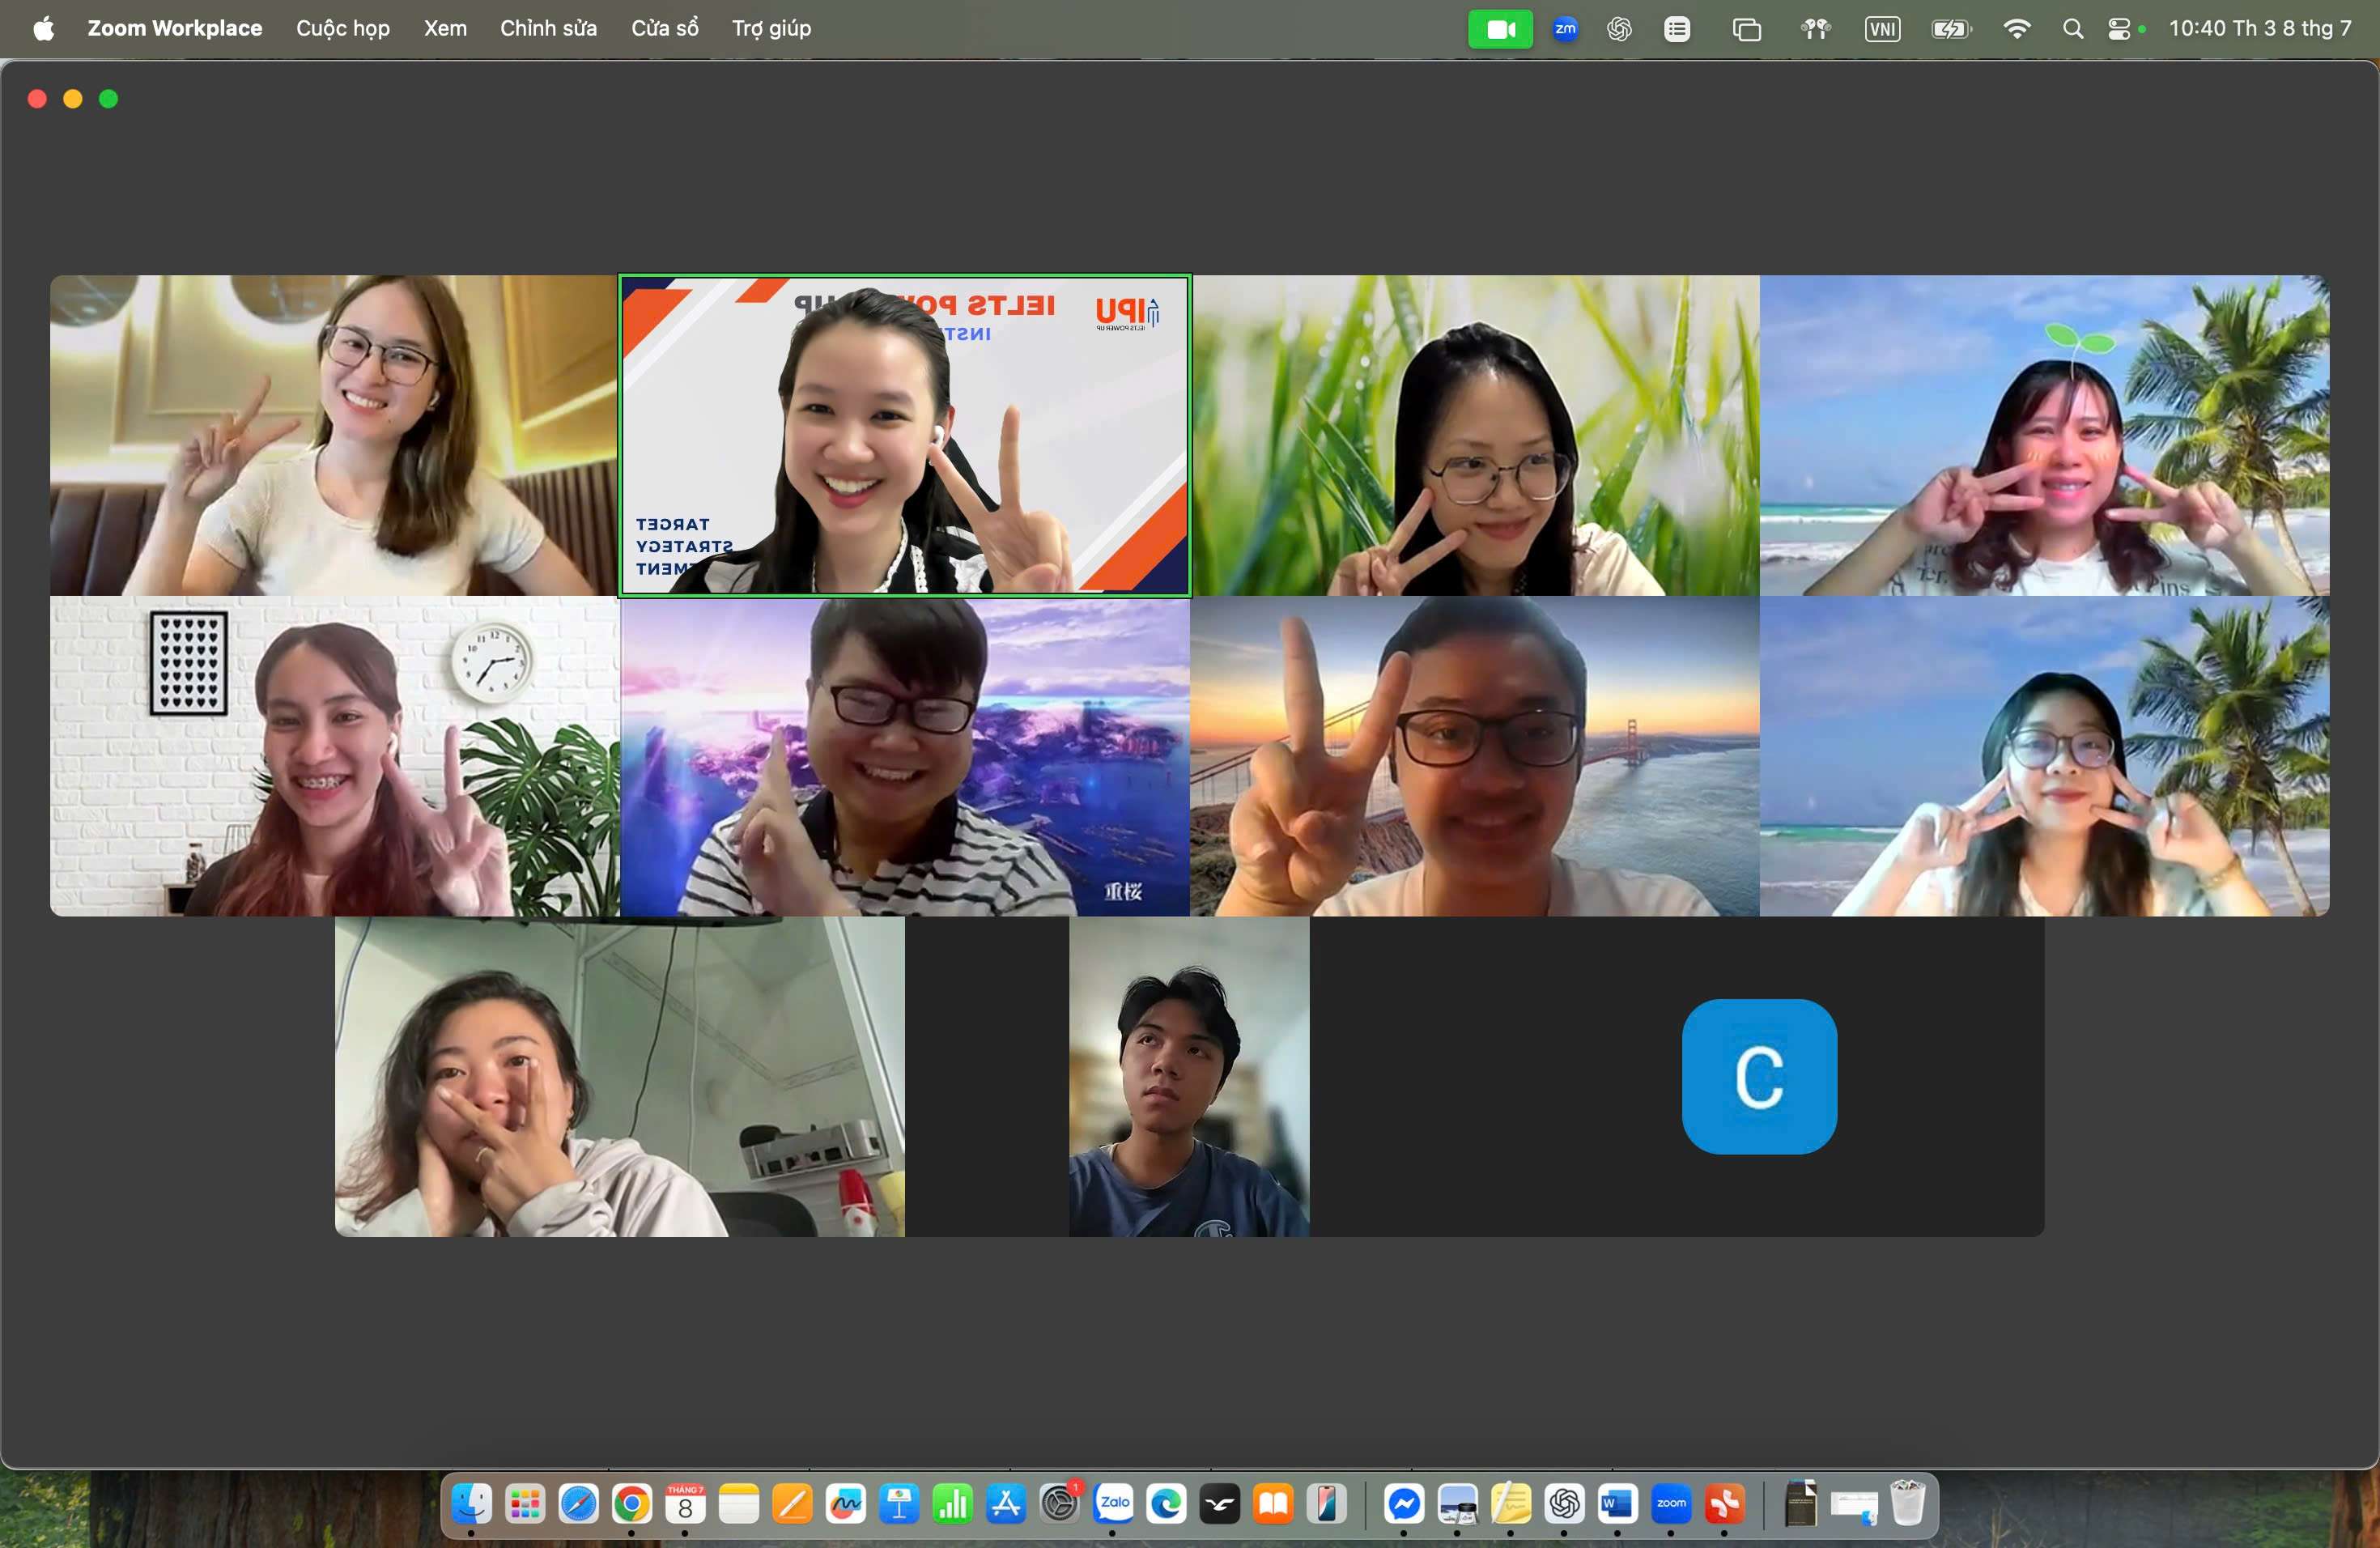Open the VNI input source menu
2380x1548 pixels.
click(x=1882, y=29)
